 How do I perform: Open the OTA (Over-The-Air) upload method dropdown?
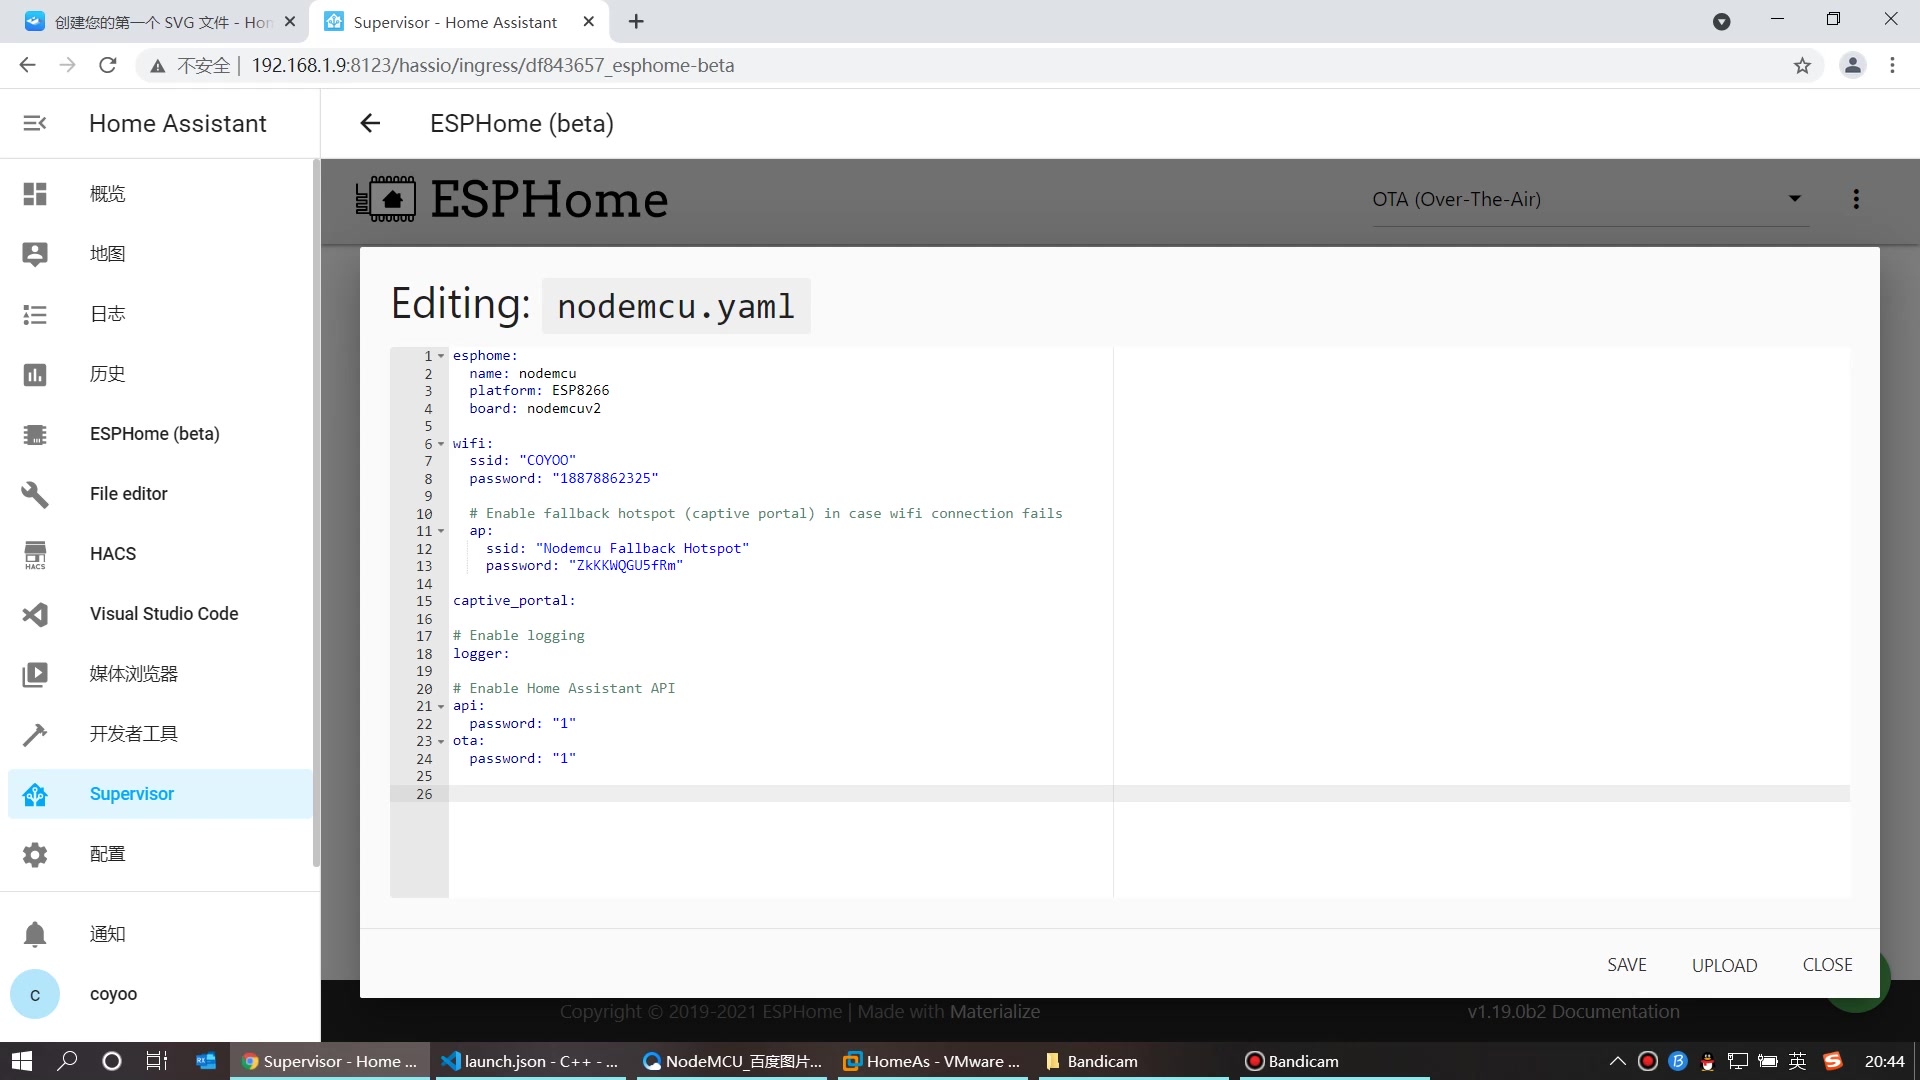point(1590,199)
